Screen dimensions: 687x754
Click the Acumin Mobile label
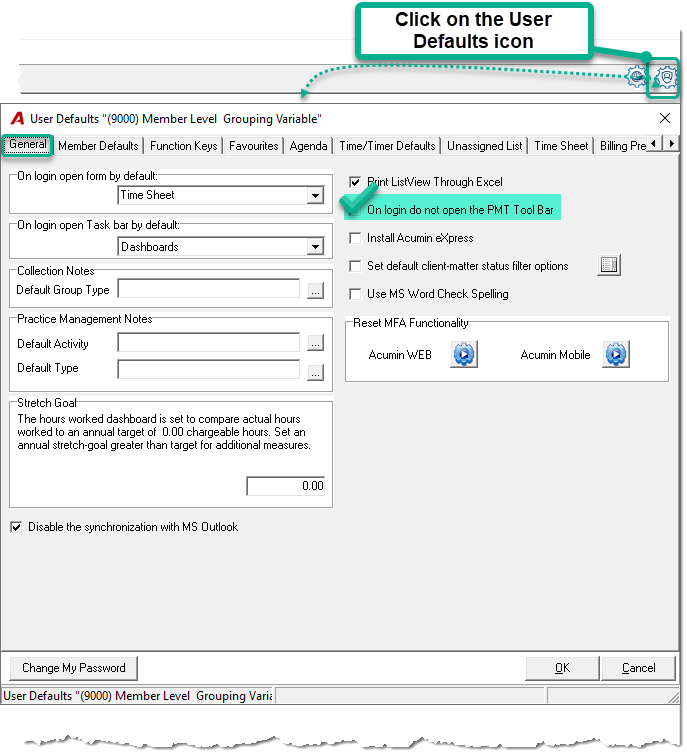pos(555,355)
